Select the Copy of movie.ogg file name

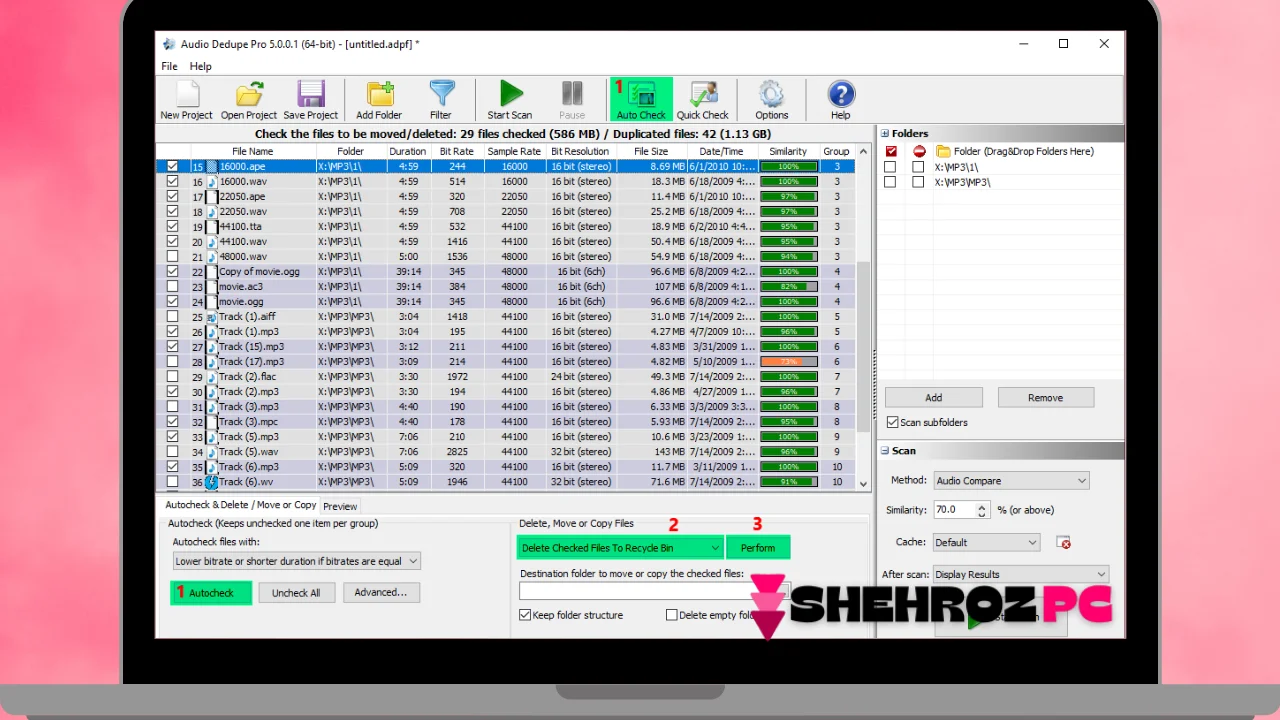coord(259,272)
